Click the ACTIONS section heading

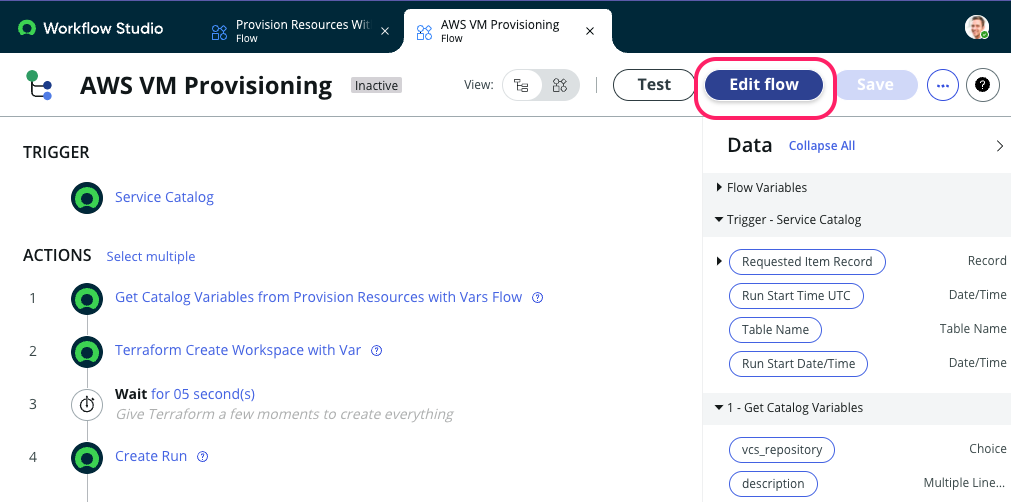click(57, 255)
